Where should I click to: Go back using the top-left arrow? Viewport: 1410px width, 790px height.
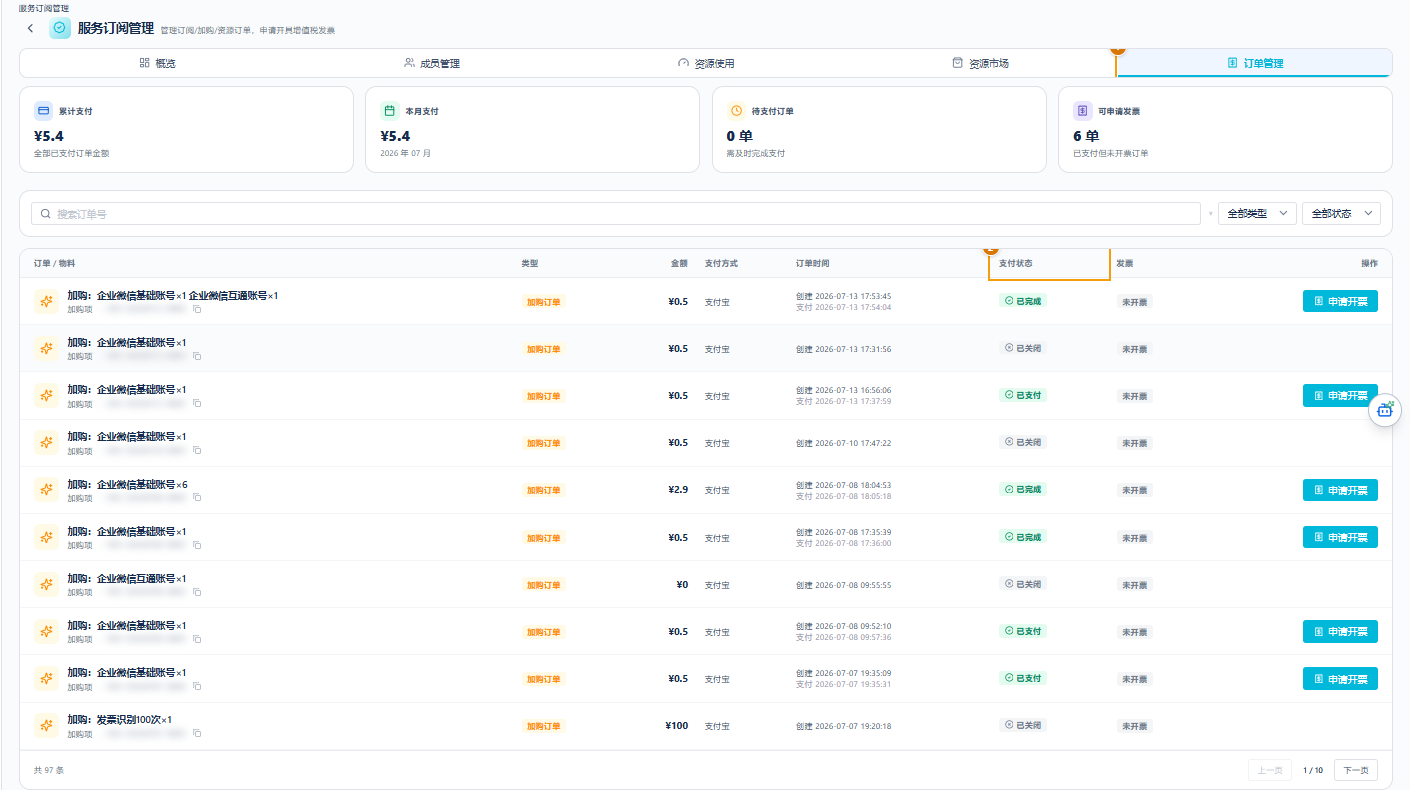[x=30, y=28]
